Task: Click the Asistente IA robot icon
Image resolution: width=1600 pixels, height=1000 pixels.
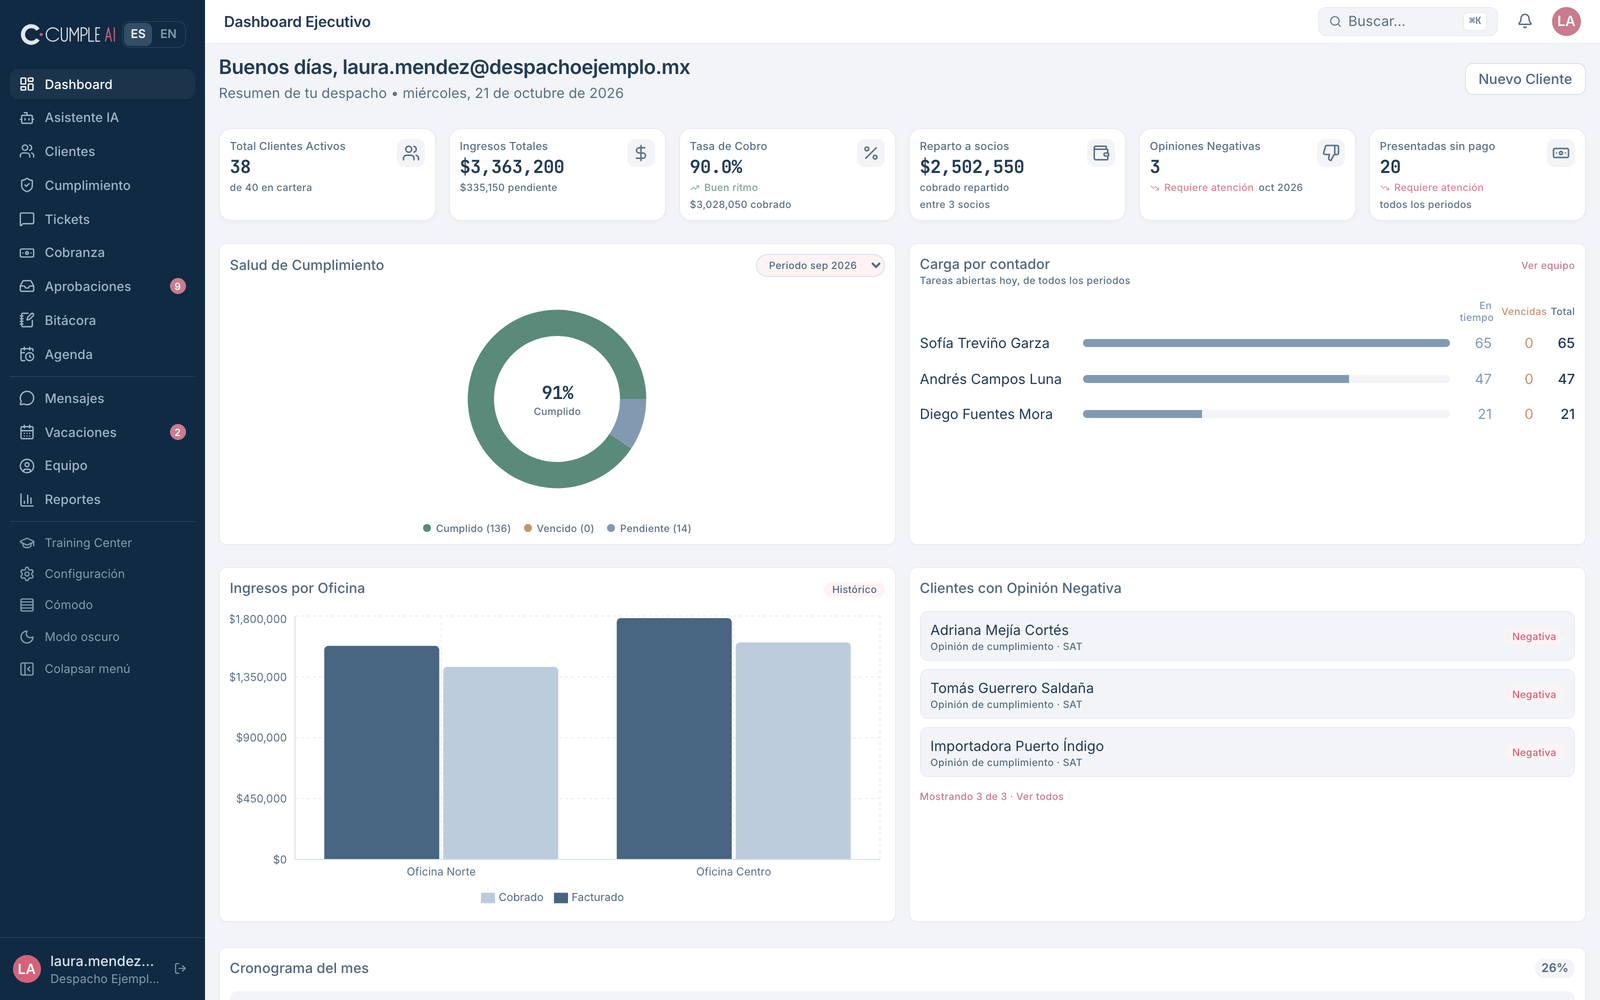Action: point(27,118)
